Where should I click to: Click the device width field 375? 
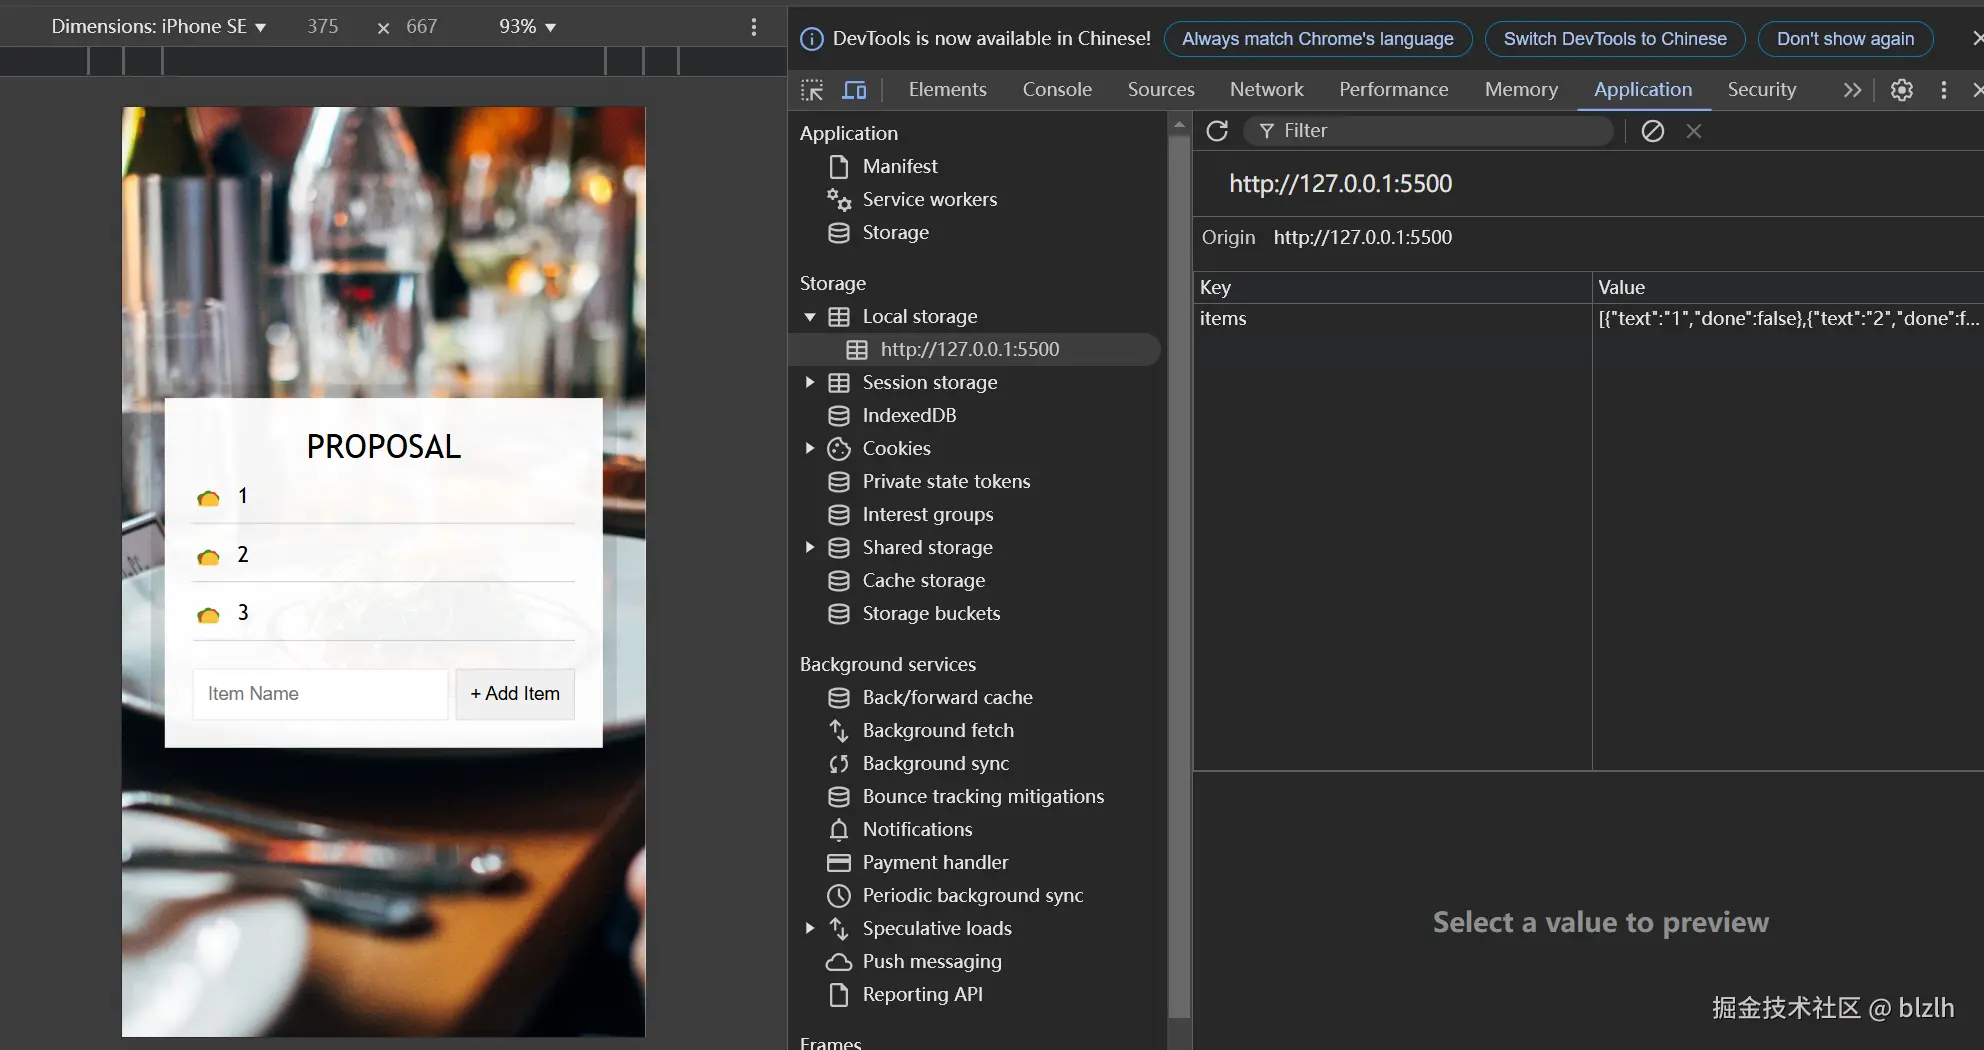[x=322, y=27]
